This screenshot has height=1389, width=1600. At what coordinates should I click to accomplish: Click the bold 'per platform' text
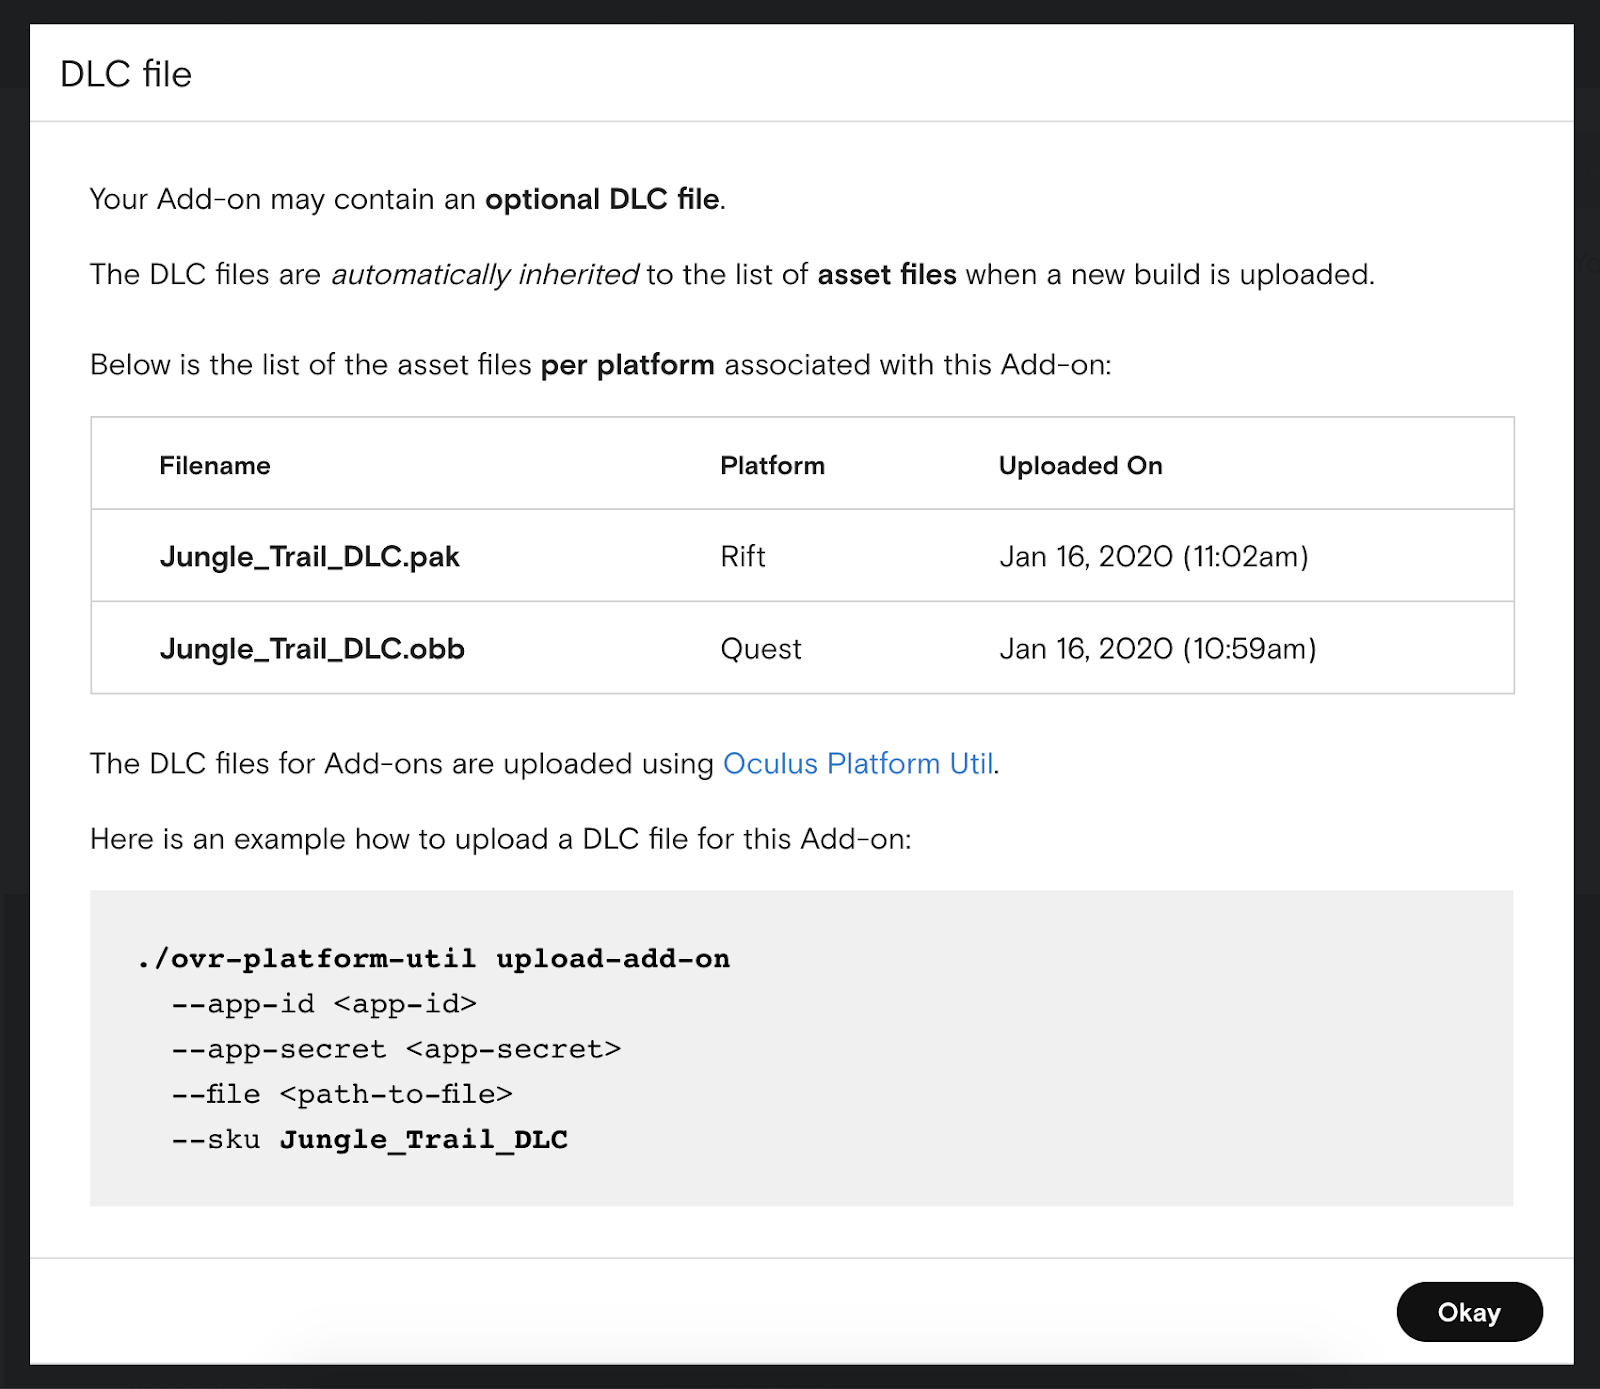627,365
